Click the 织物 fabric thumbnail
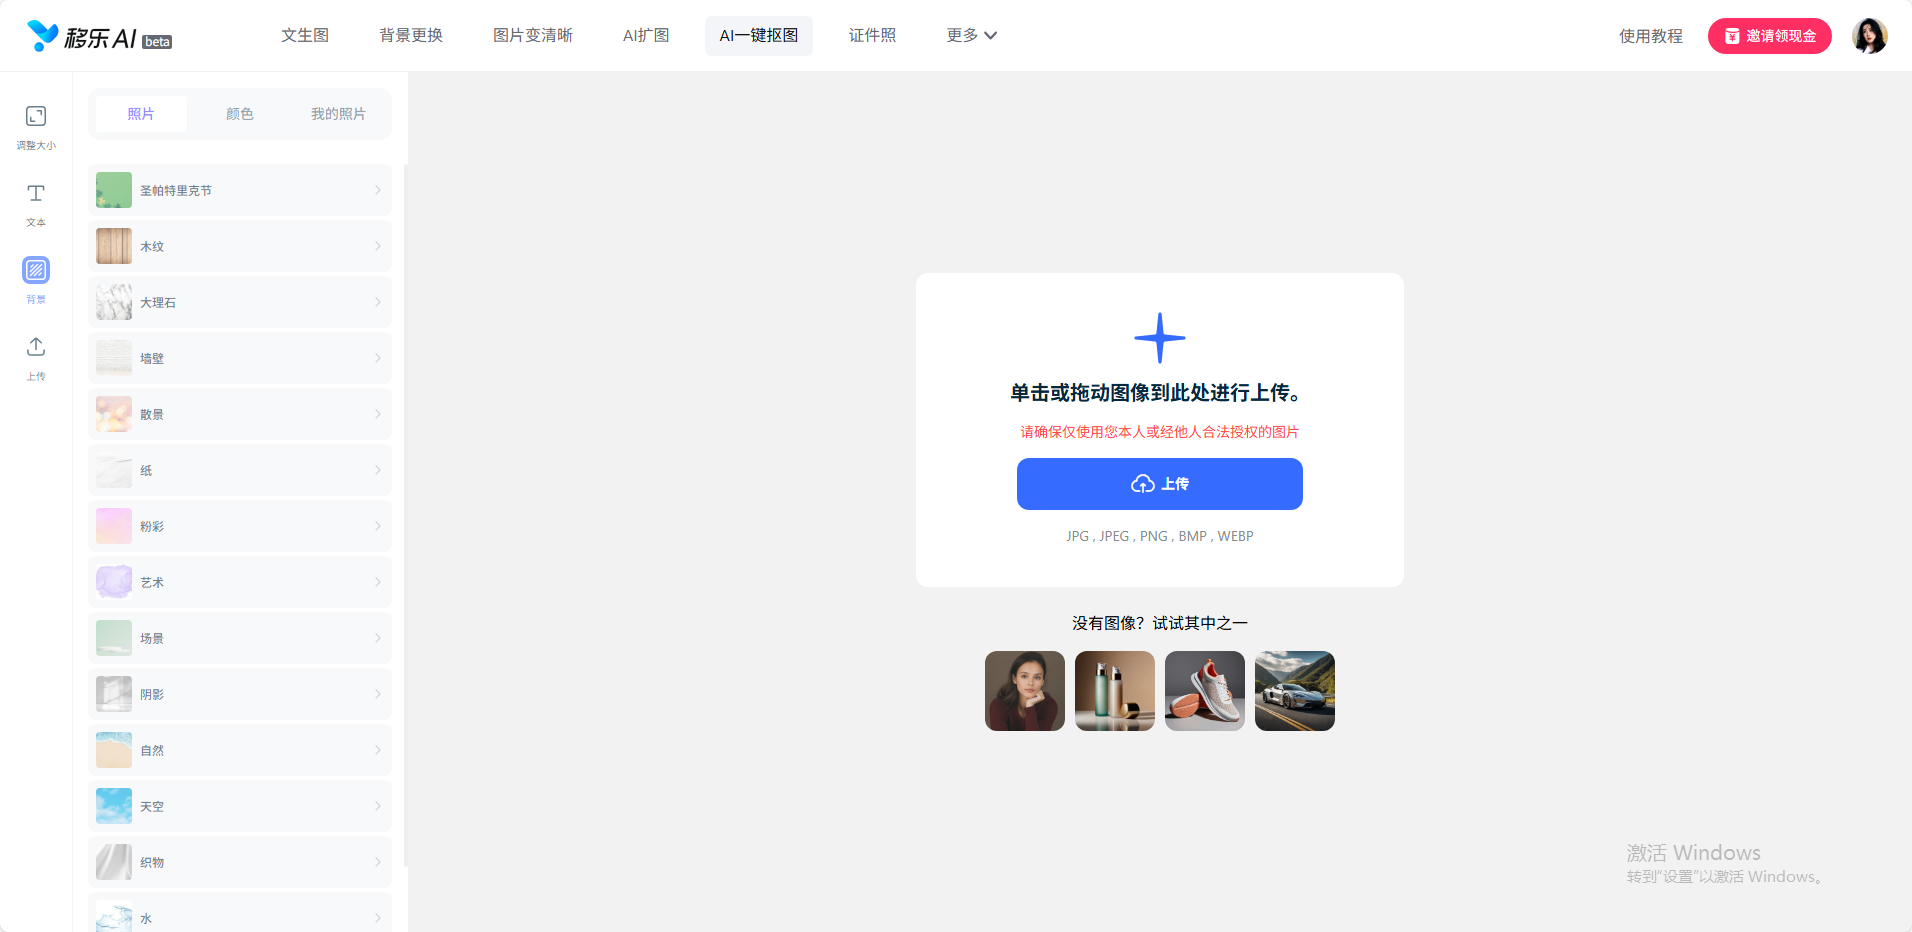The width and height of the screenshot is (1912, 932). click(114, 862)
